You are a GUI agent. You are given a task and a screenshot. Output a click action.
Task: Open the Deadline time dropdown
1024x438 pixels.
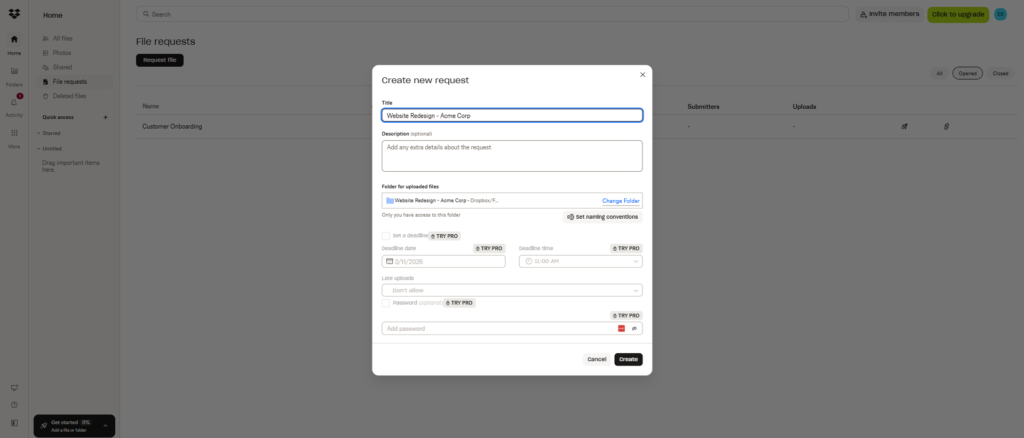(580, 262)
